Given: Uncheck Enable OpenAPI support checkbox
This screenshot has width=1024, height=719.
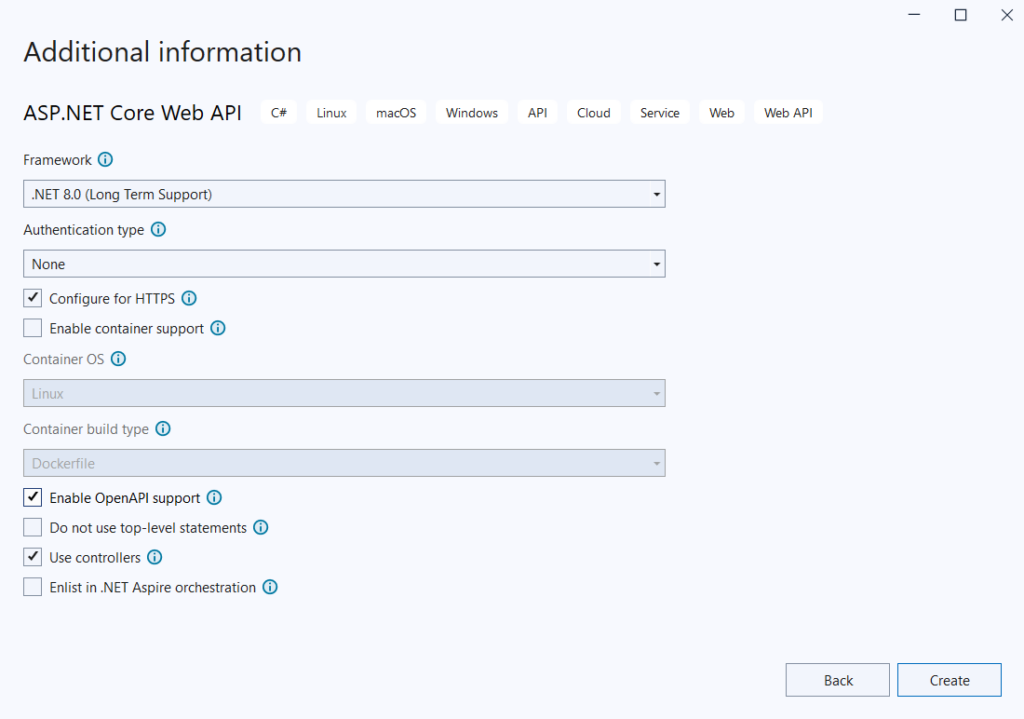Looking at the screenshot, I should [x=33, y=497].
